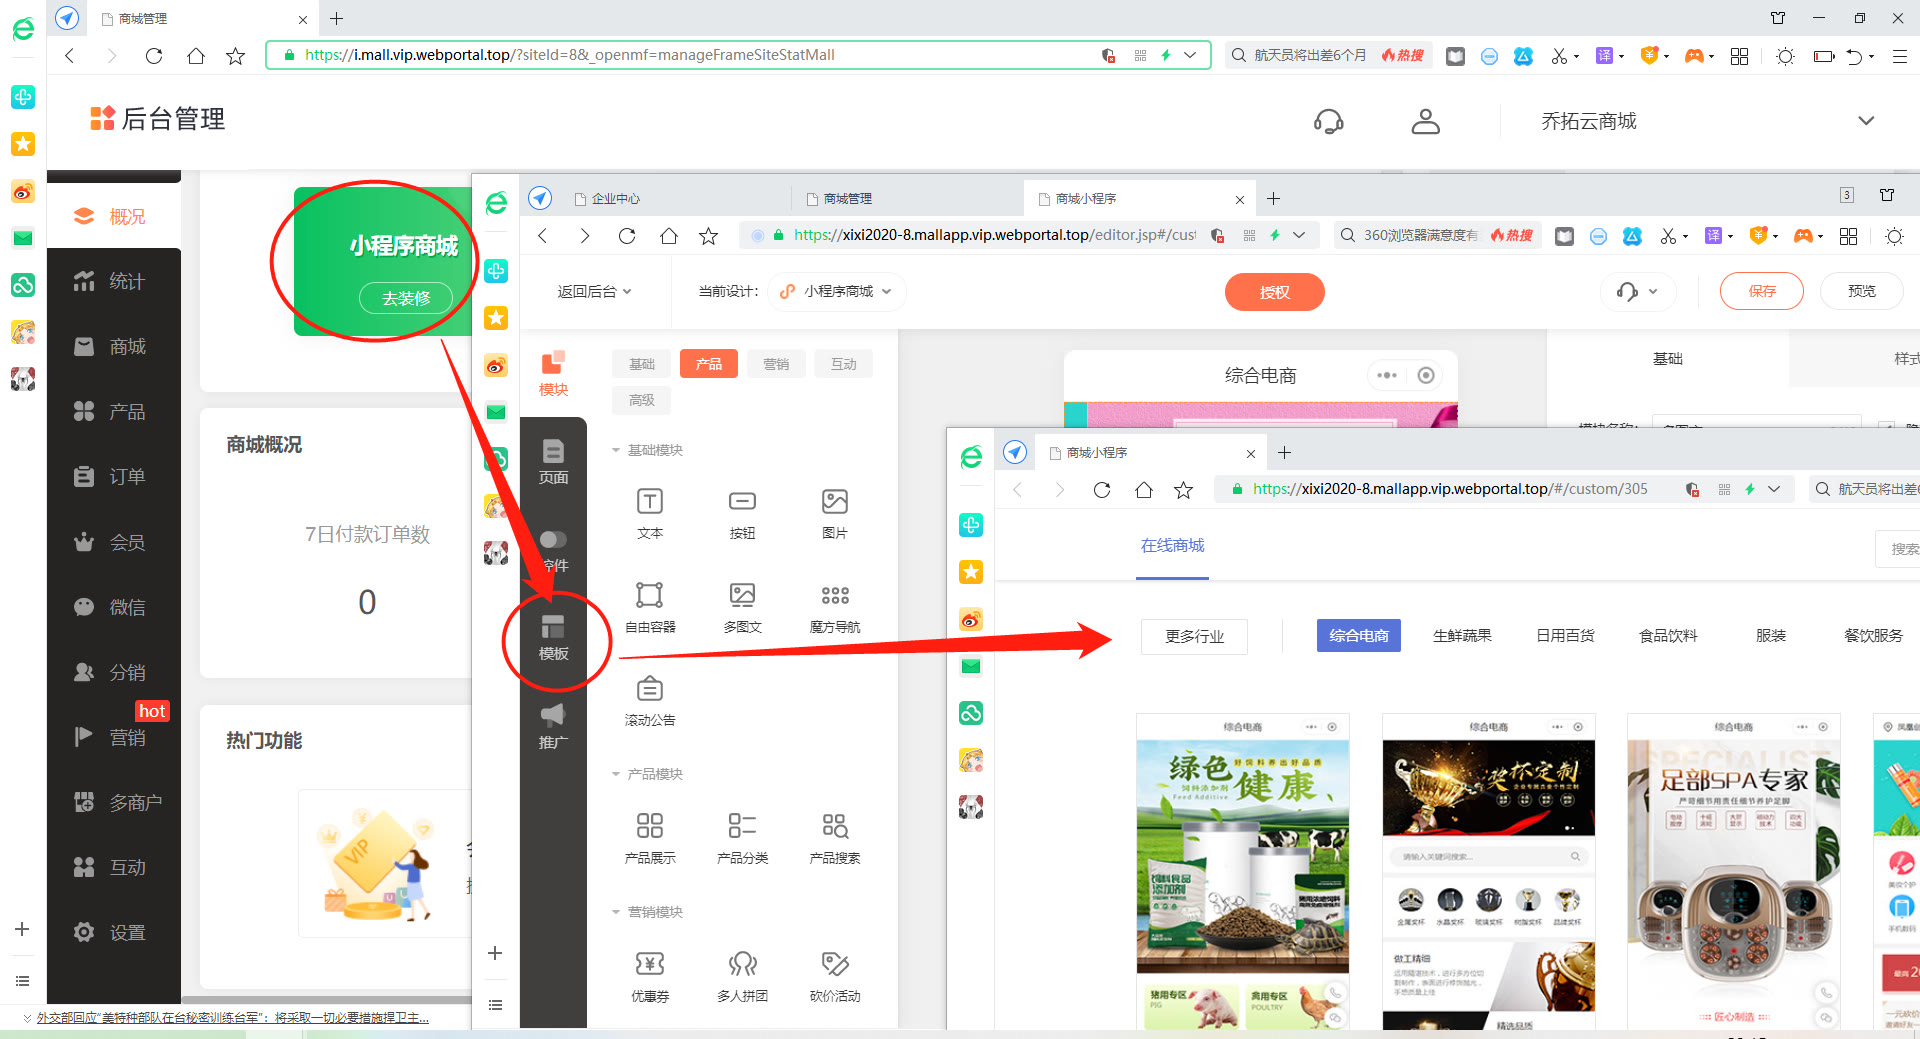Click the 去装修 decorate button

405,298
